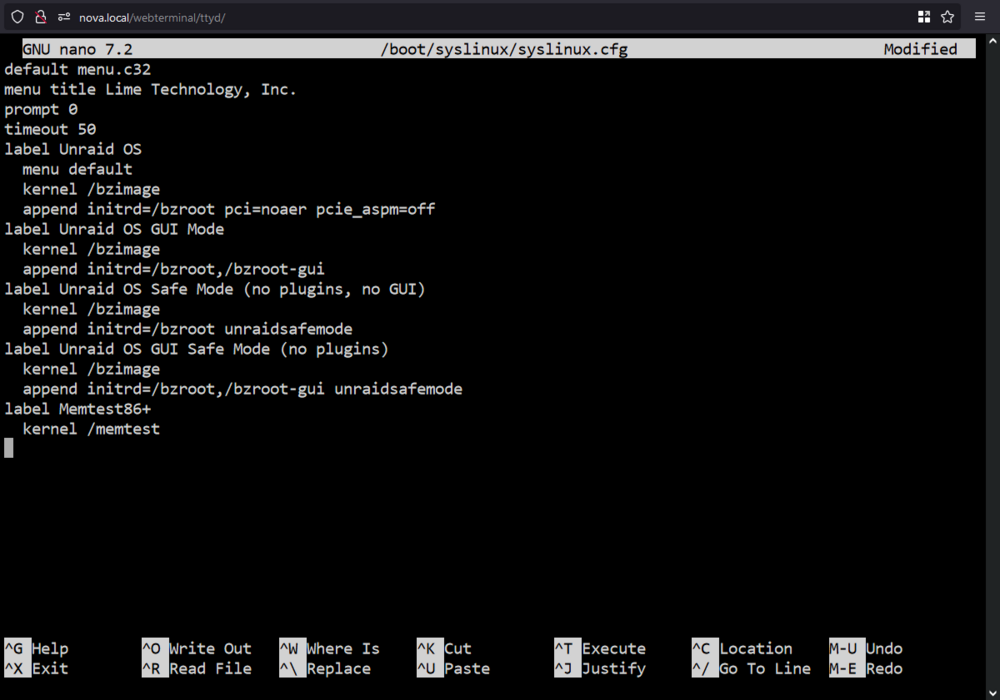
Task: Click 'append initrd=/bzroot unraidsafemode' line
Action: (x=188, y=329)
